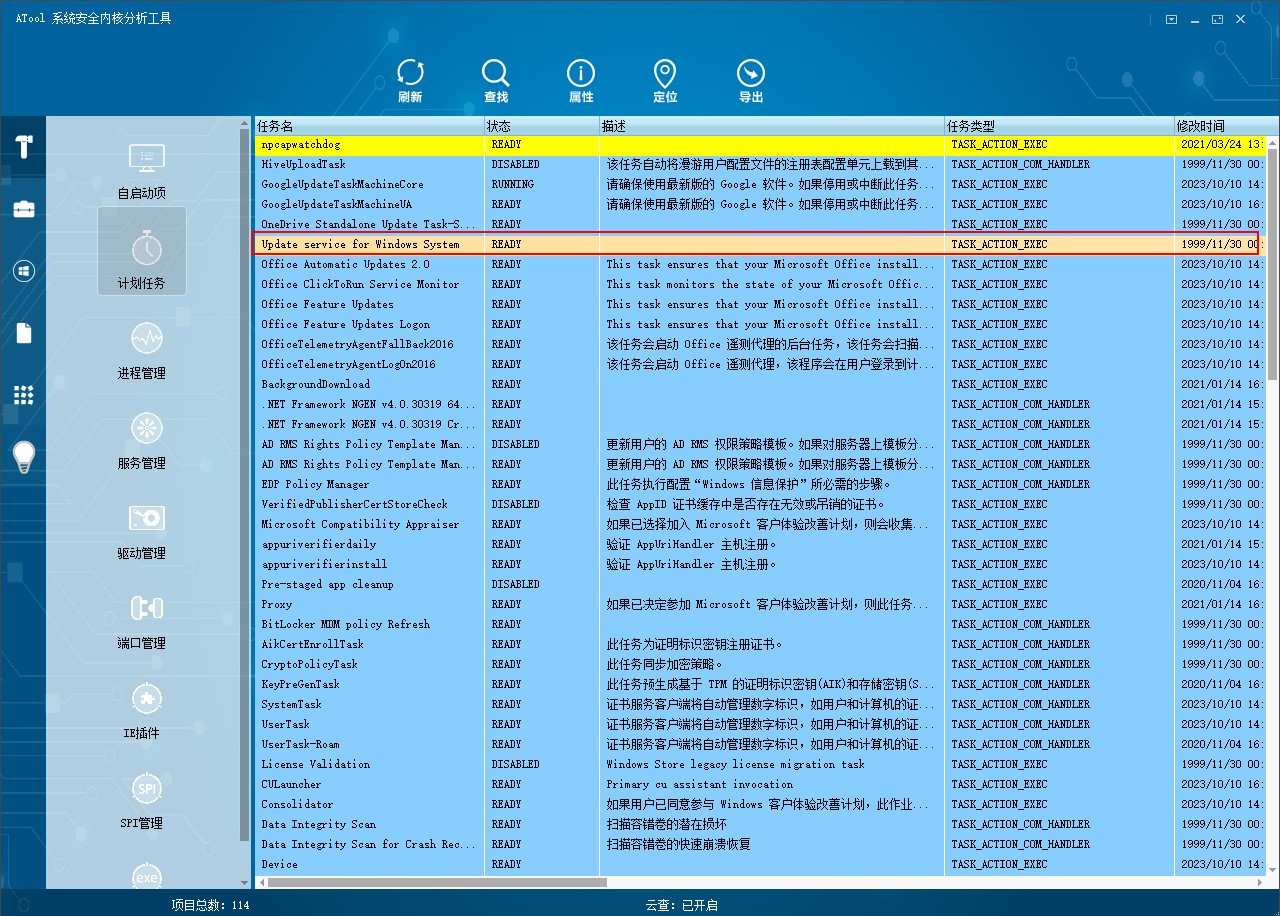The image size is (1280, 916).
Task: Select the AikCertEnrollTask row
Action: pyautogui.click(x=761, y=644)
